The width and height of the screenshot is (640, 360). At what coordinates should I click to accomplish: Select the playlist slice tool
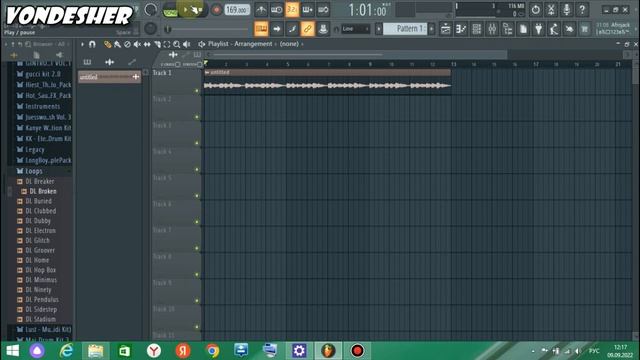(157, 44)
